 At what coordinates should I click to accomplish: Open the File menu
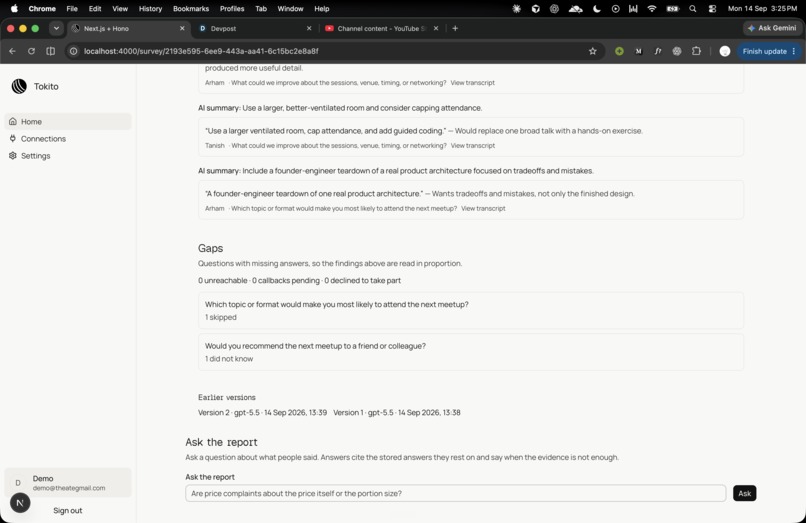[72, 8]
